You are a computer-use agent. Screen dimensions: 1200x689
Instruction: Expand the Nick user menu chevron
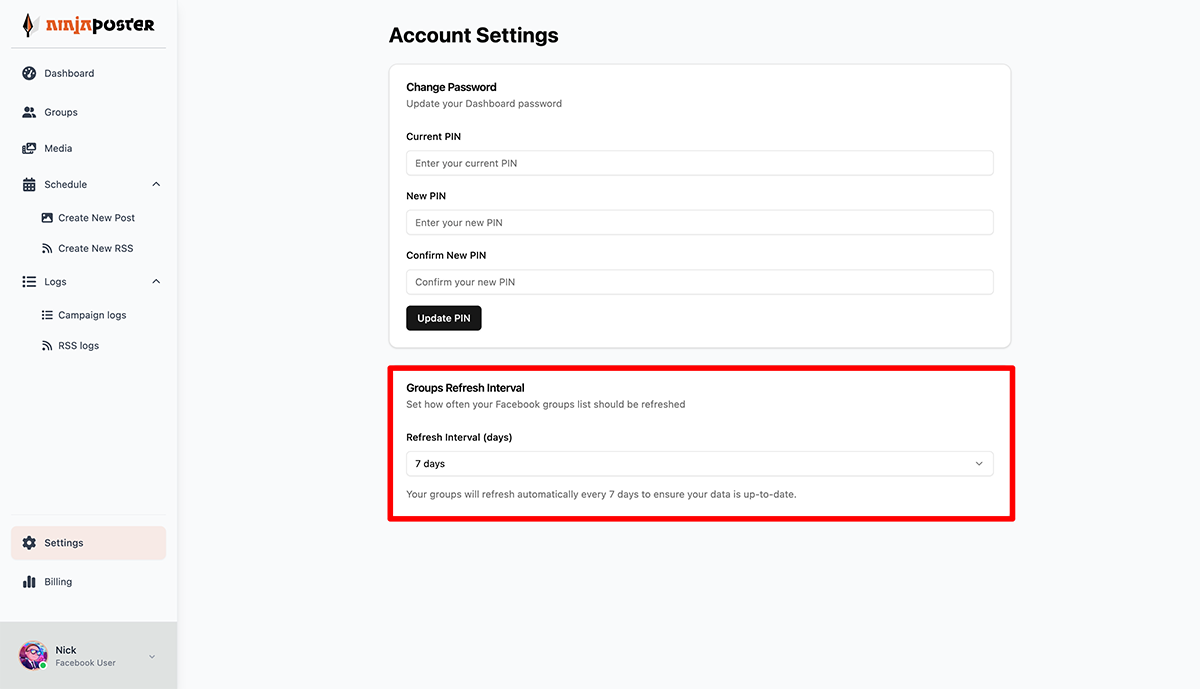(152, 657)
